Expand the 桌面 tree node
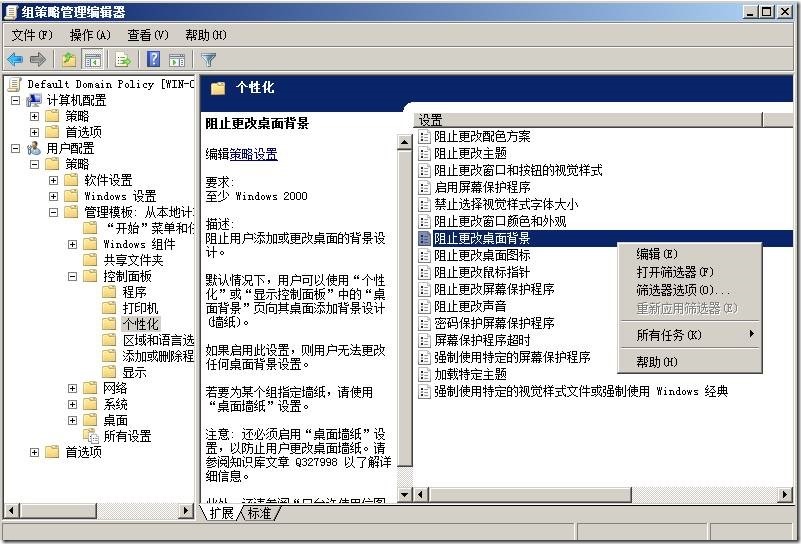The image size is (801, 544). coord(73,420)
